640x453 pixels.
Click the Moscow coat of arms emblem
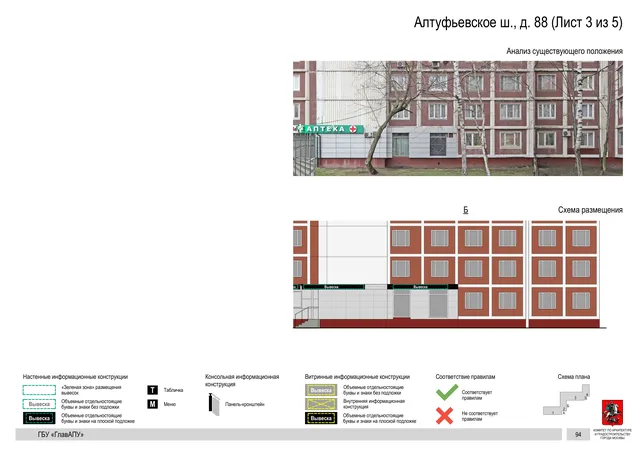[x=612, y=413]
